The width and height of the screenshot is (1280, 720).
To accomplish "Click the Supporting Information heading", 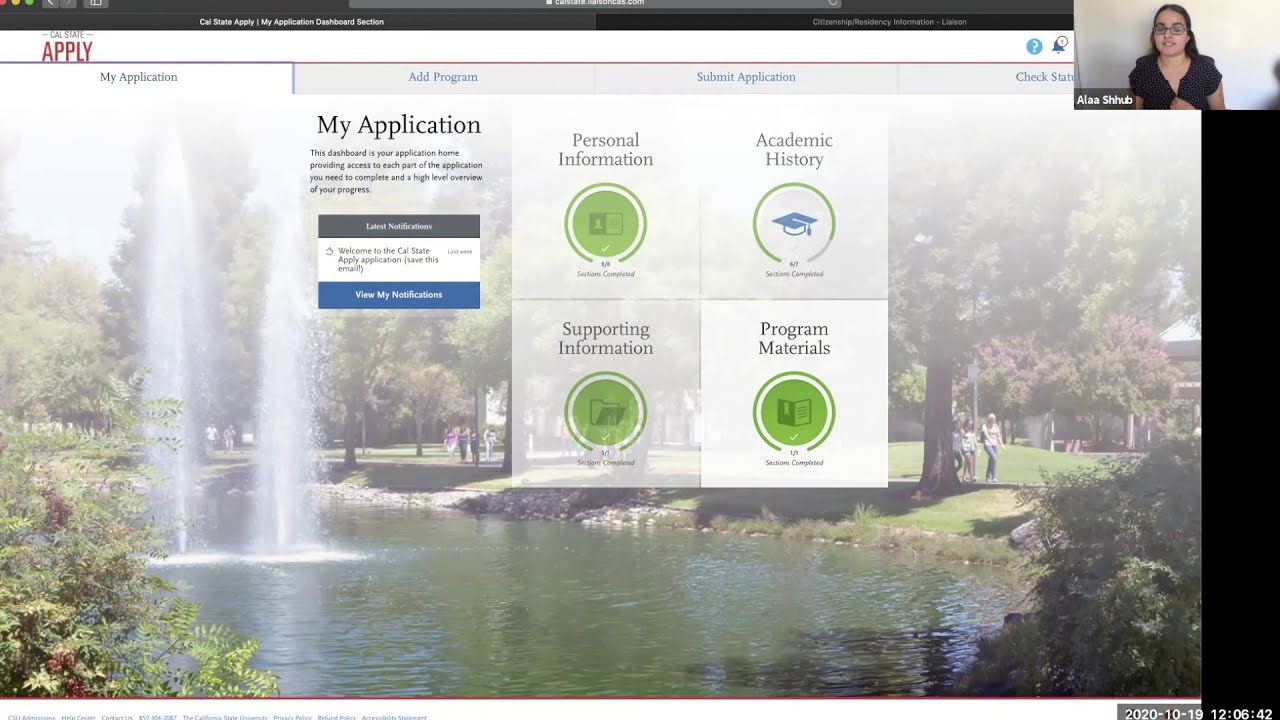I will click(605, 338).
